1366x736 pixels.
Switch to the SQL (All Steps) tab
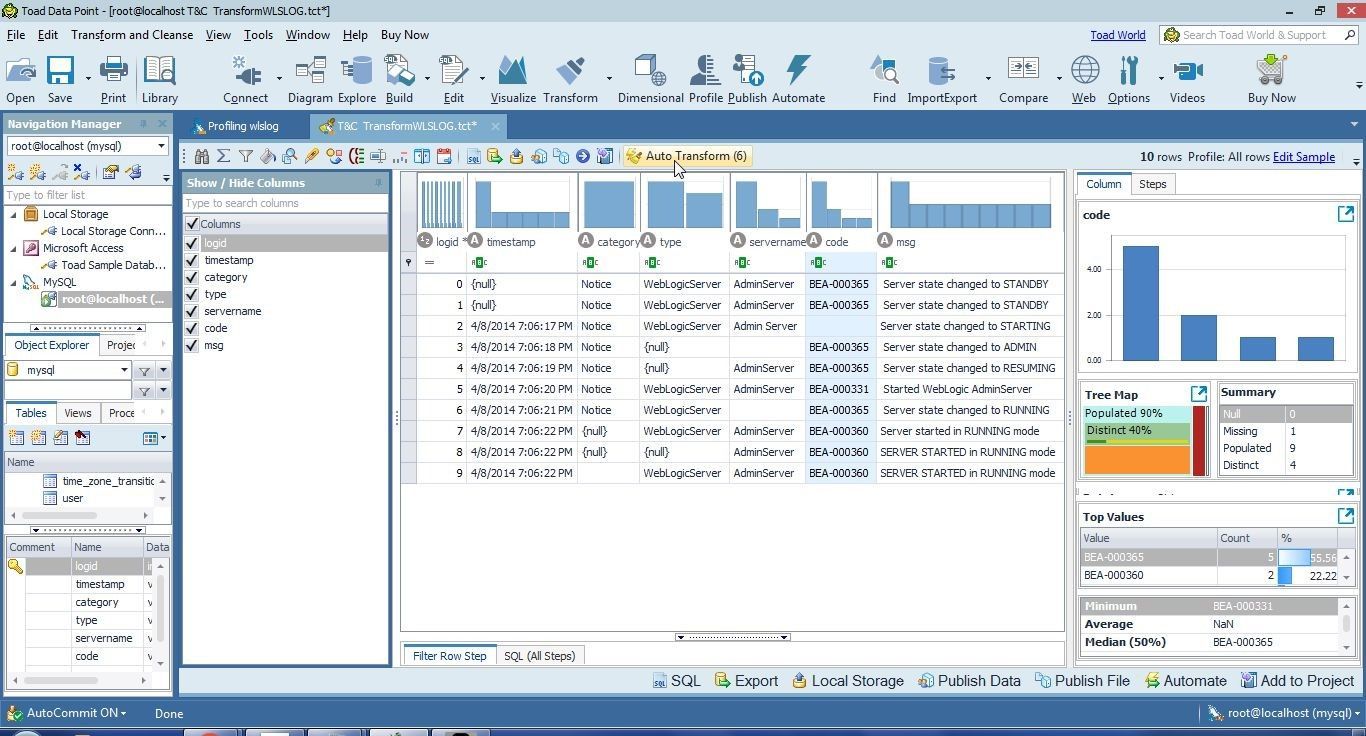(539, 656)
